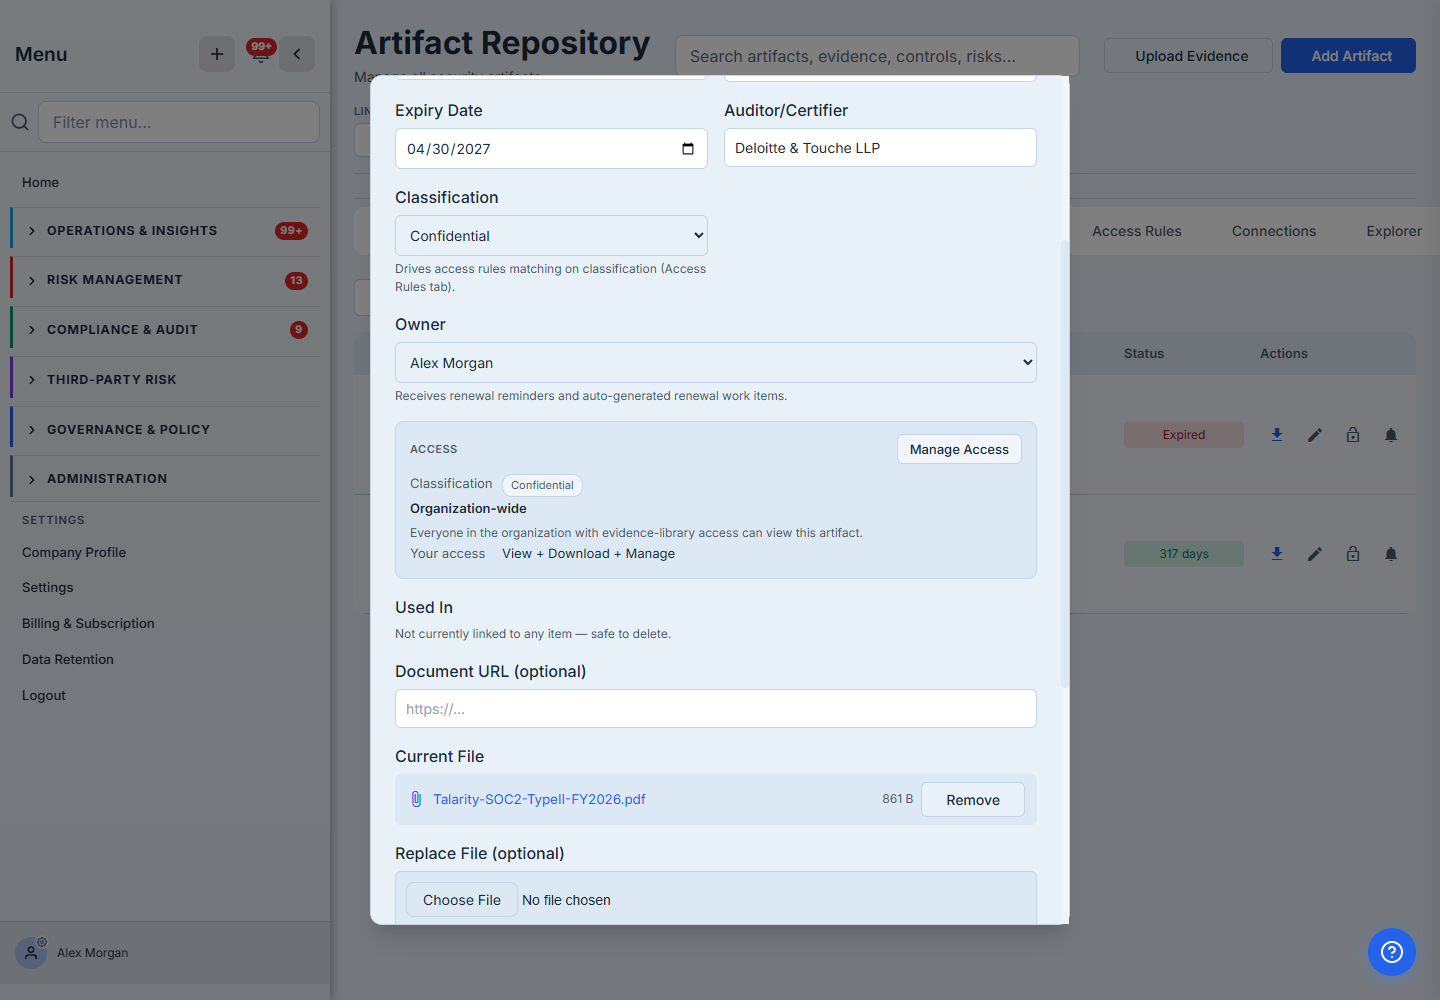Switch to the Explorer tab
This screenshot has width=1440, height=1000.
(1394, 231)
